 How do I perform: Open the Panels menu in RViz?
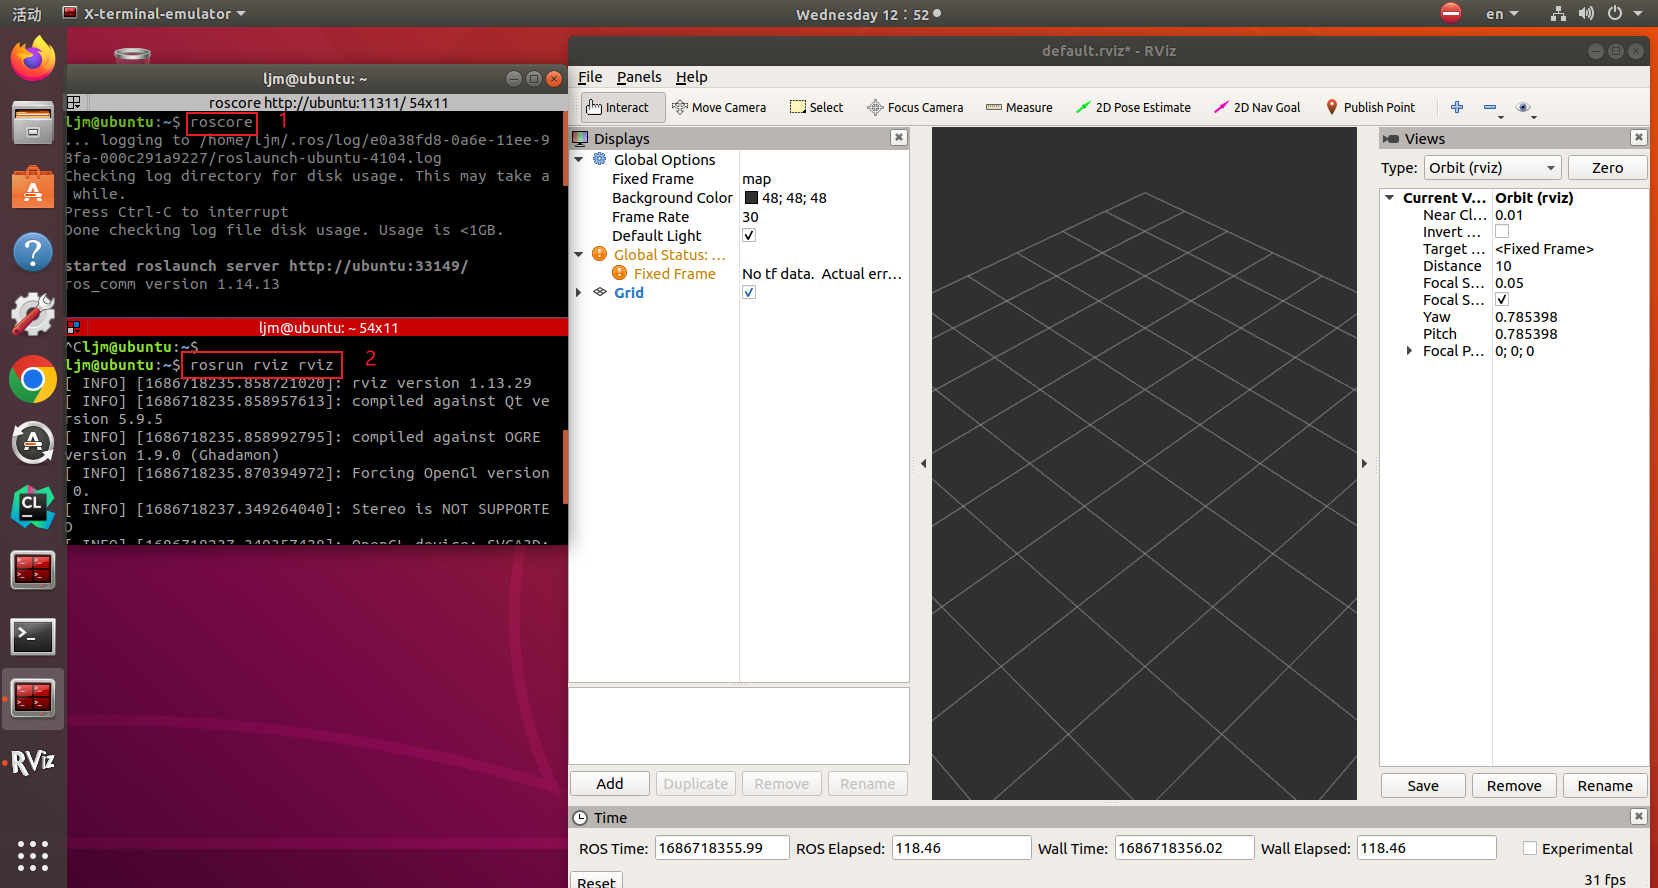click(639, 77)
